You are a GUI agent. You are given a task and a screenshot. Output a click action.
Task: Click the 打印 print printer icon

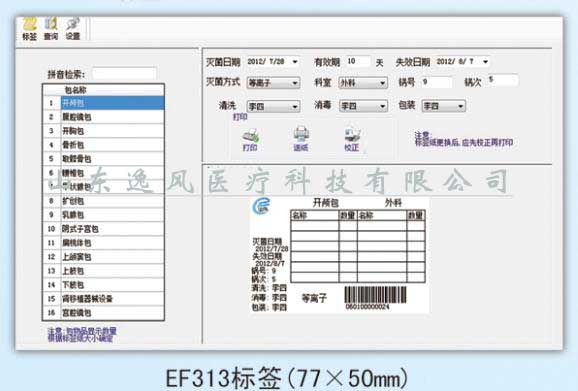(250, 139)
